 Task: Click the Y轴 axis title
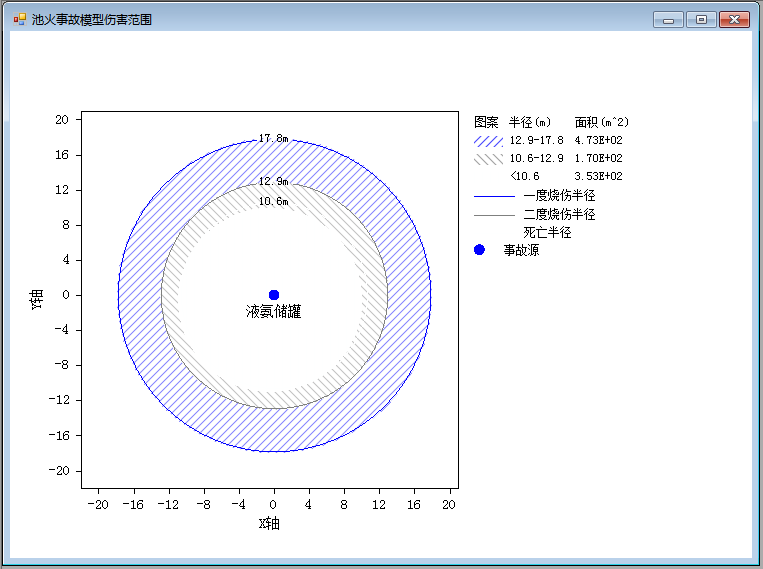pos(36,299)
